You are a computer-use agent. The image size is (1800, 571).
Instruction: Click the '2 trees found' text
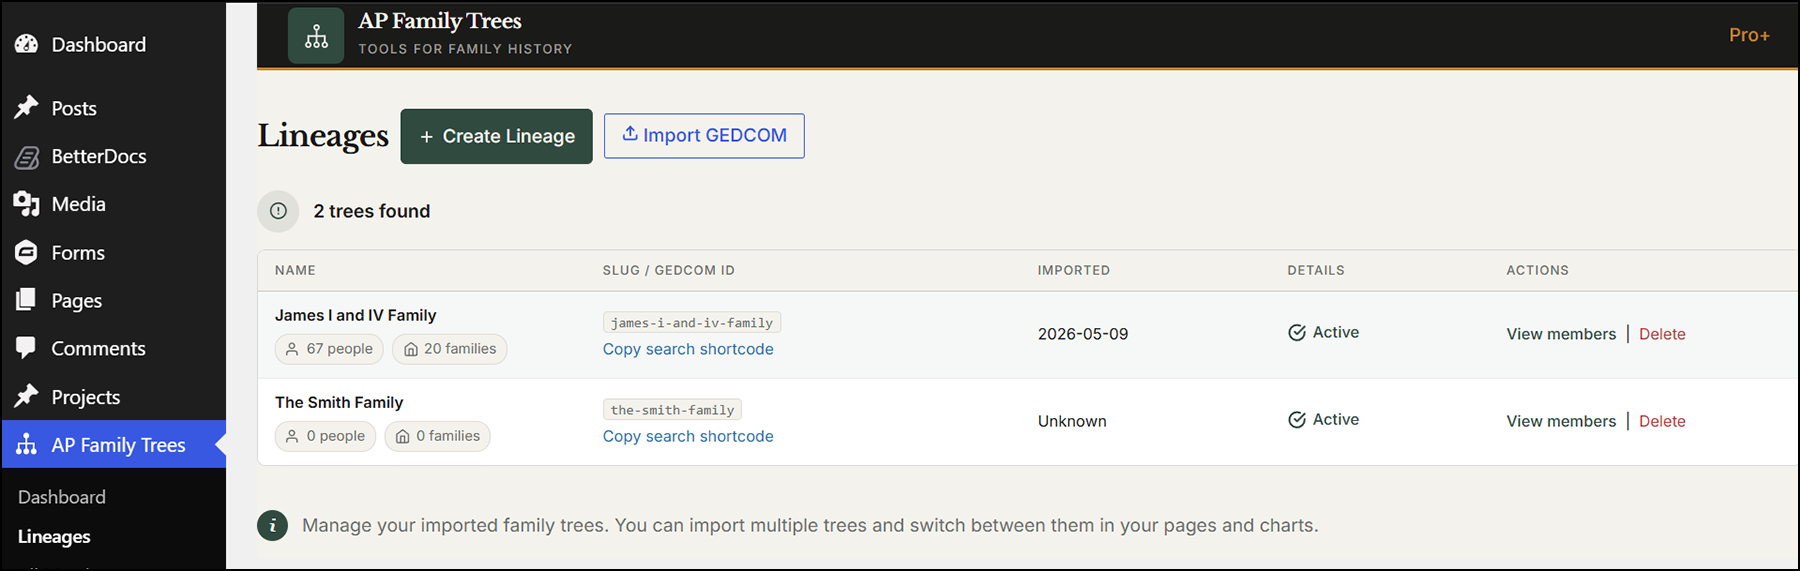tap(372, 211)
